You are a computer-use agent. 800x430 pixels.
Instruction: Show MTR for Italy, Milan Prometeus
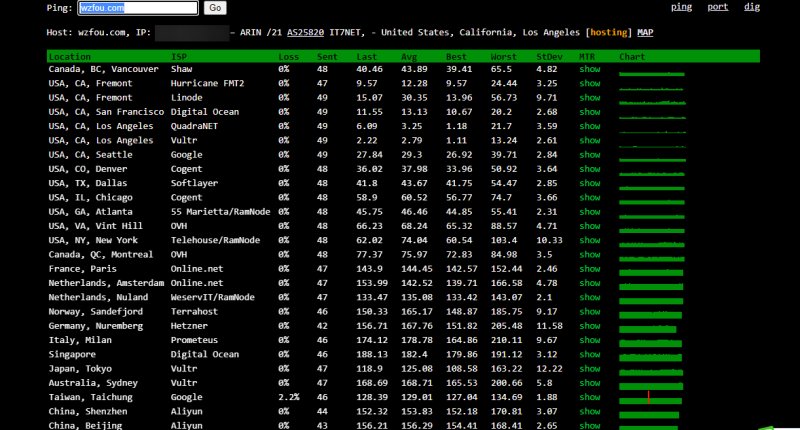click(x=589, y=340)
